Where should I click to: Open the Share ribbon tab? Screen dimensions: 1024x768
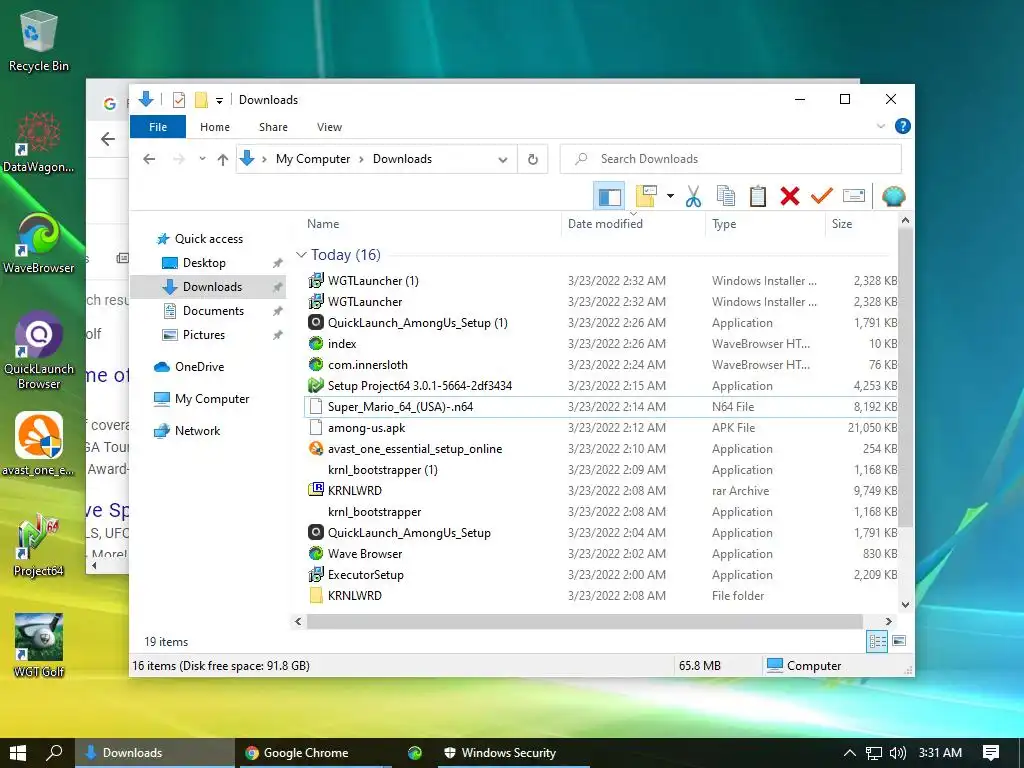pos(273,127)
